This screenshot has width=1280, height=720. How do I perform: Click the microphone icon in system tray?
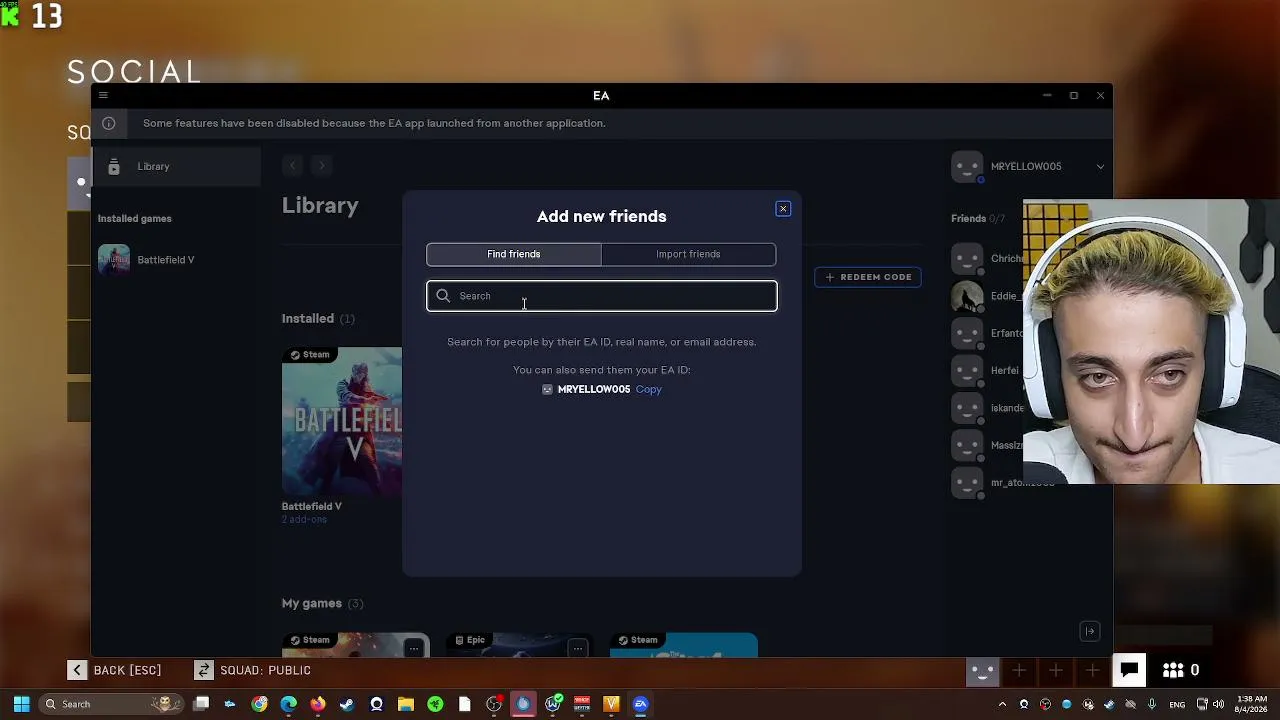pos(1152,704)
